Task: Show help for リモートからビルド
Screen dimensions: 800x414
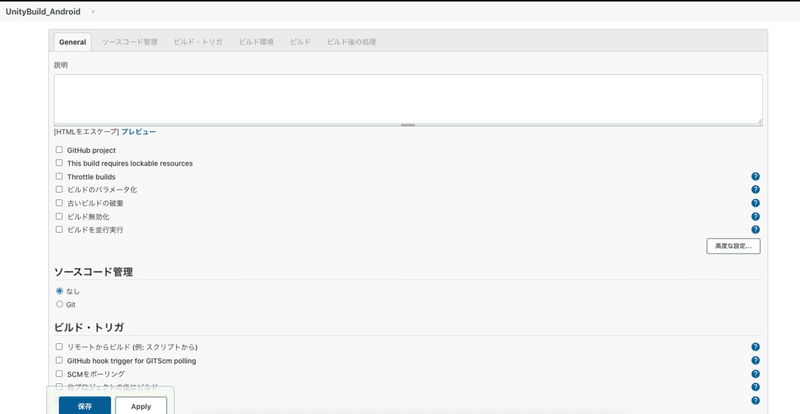Action: click(x=755, y=347)
